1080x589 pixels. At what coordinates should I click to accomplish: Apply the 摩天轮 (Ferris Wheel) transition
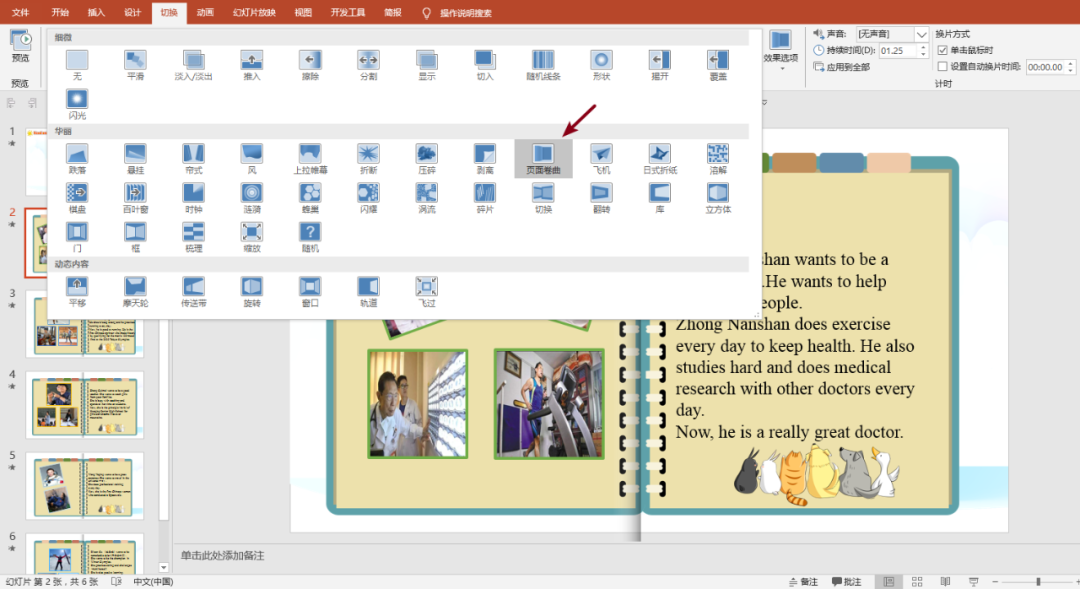(135, 291)
